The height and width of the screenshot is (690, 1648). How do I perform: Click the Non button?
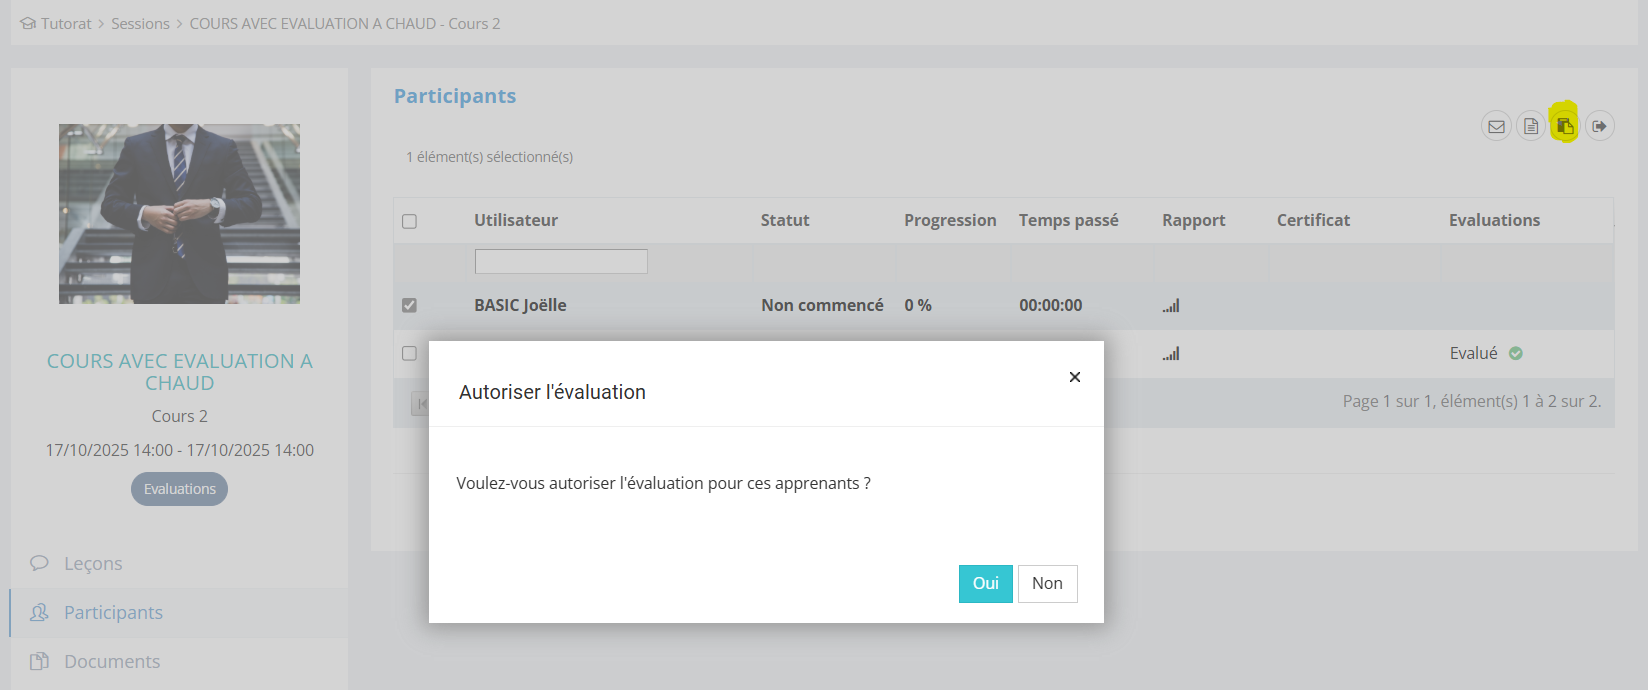pos(1047,584)
